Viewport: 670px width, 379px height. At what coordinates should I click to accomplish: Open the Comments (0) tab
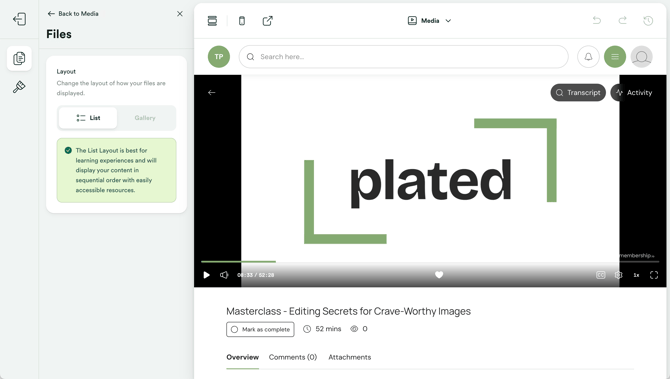pos(293,357)
